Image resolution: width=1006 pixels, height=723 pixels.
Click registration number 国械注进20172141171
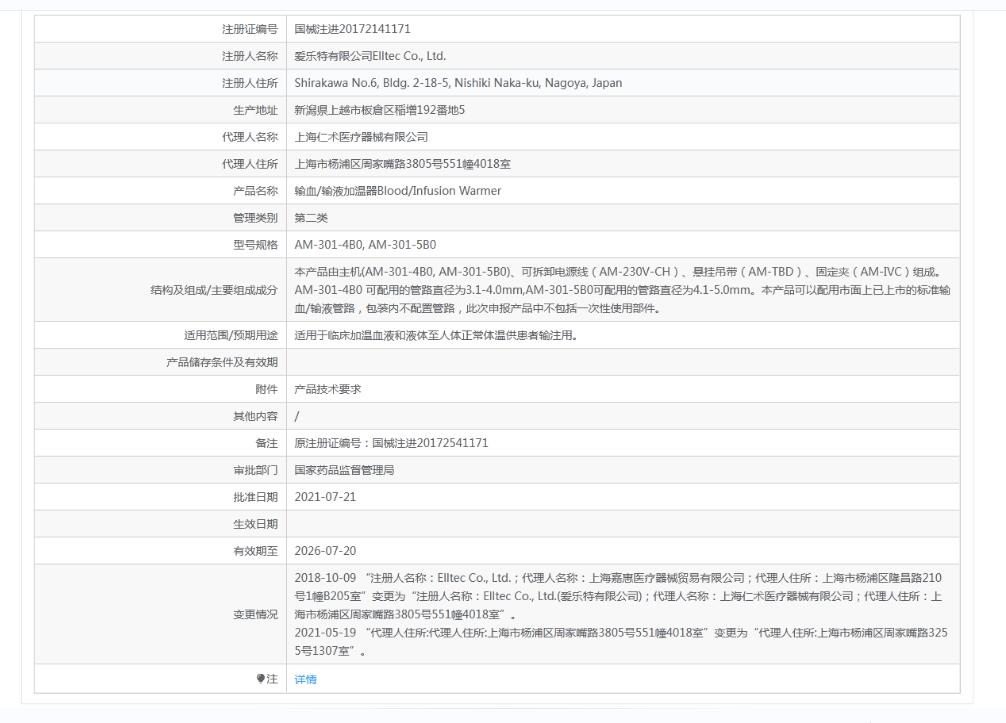pos(352,29)
